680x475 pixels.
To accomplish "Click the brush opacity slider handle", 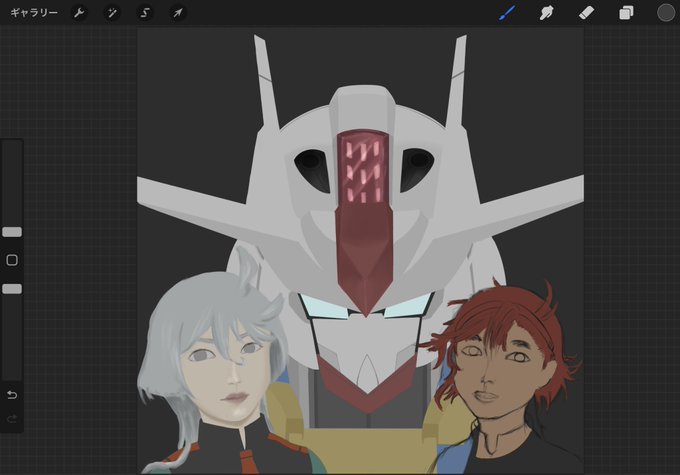I will (x=12, y=289).
